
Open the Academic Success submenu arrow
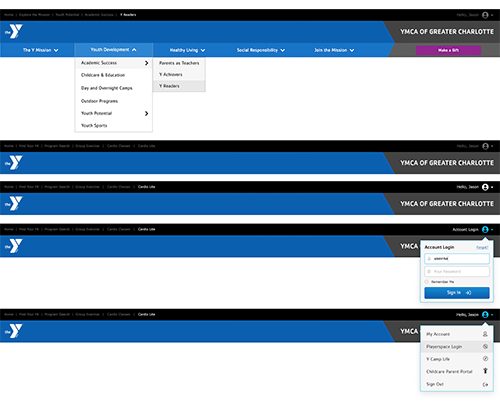(x=146, y=63)
